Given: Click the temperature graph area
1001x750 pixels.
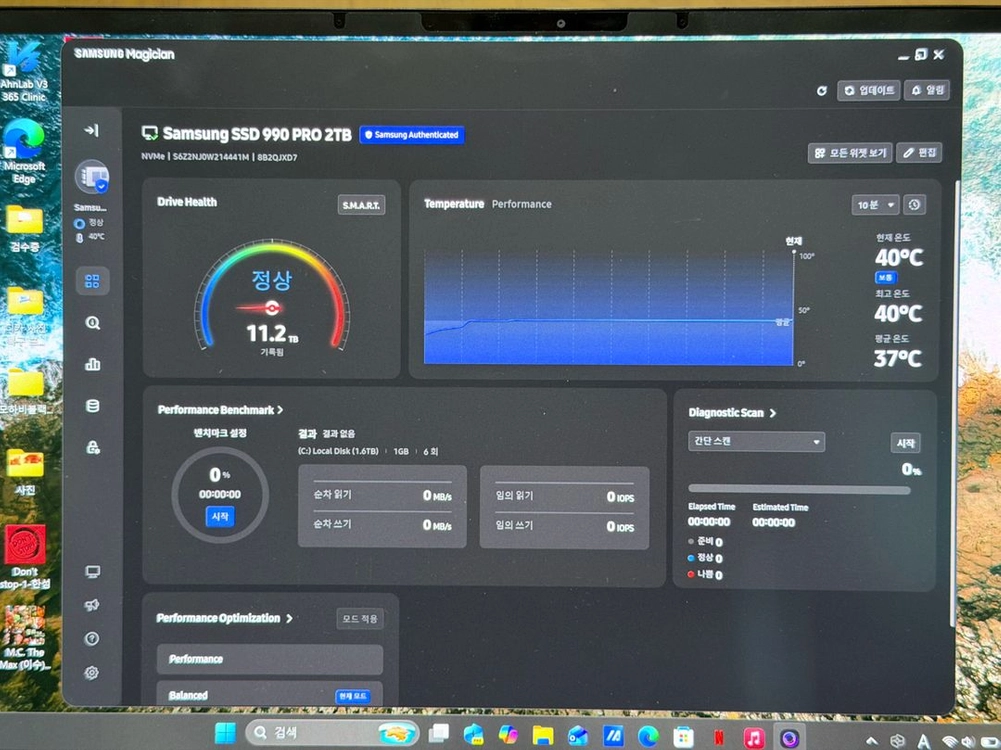Looking at the screenshot, I should (x=609, y=308).
